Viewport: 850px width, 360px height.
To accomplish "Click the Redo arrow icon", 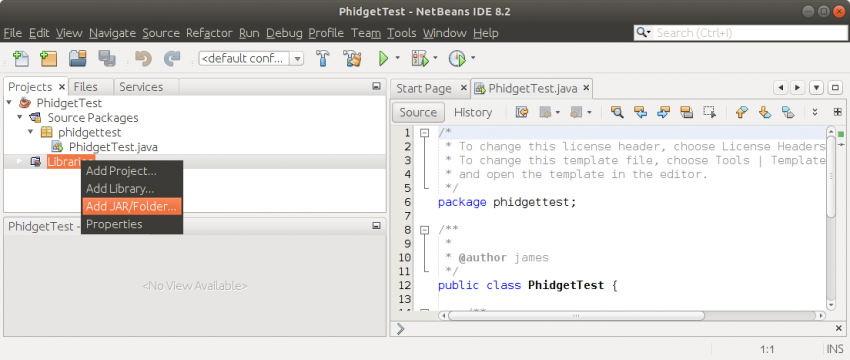I will point(172,58).
